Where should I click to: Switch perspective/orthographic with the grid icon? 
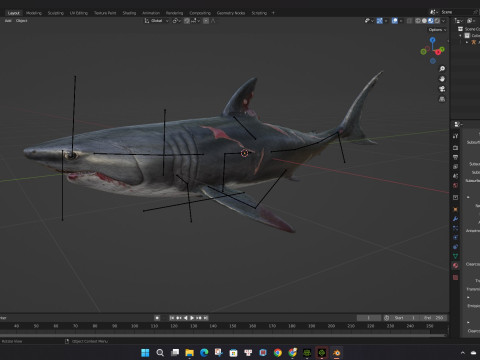[x=442, y=99]
